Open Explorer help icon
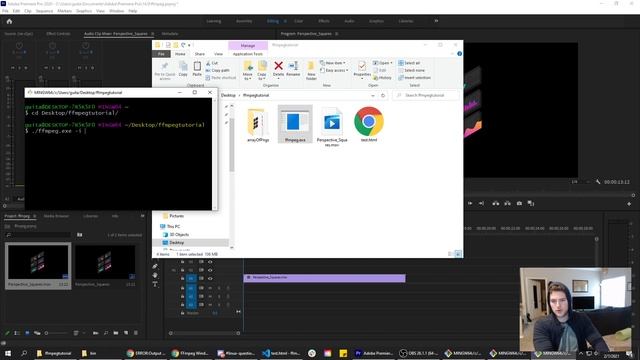Screen dimensions: 640x360 point(459,54)
